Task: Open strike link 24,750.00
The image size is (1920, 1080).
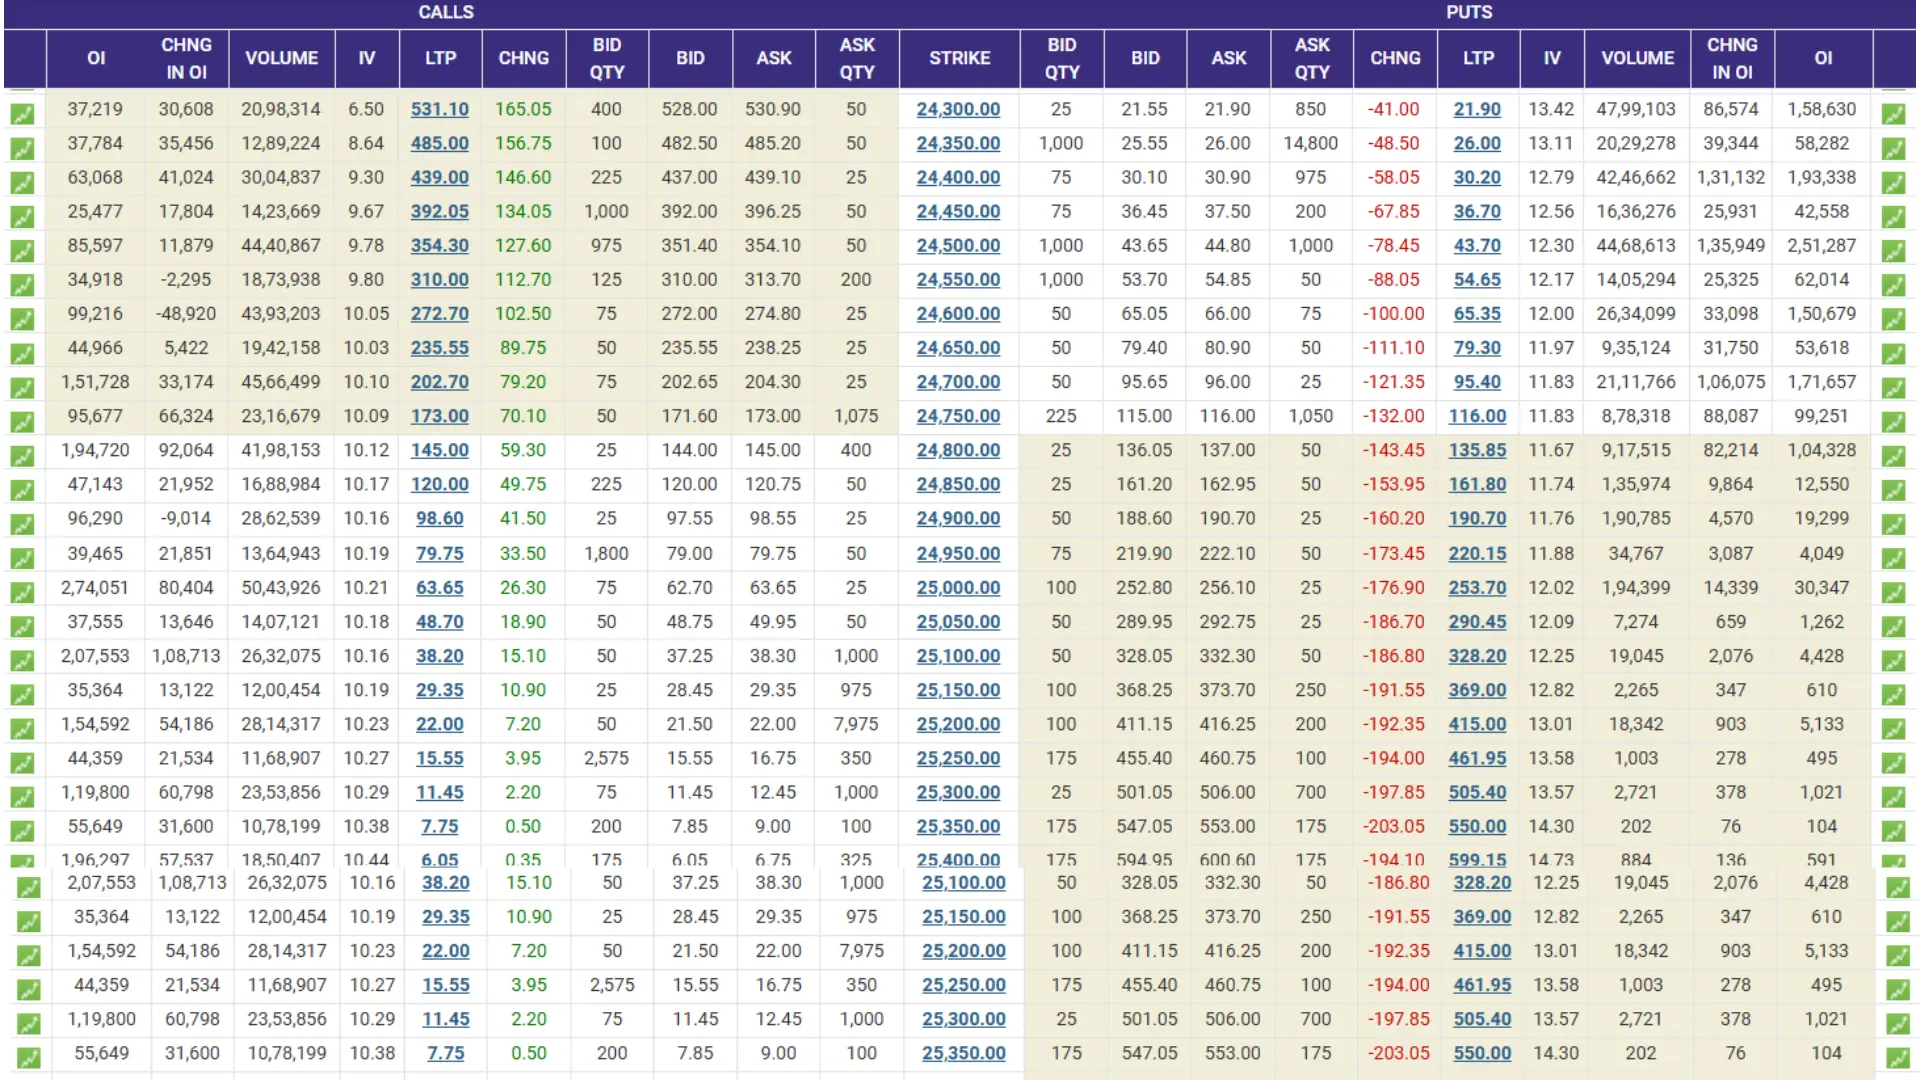Action: (958, 416)
